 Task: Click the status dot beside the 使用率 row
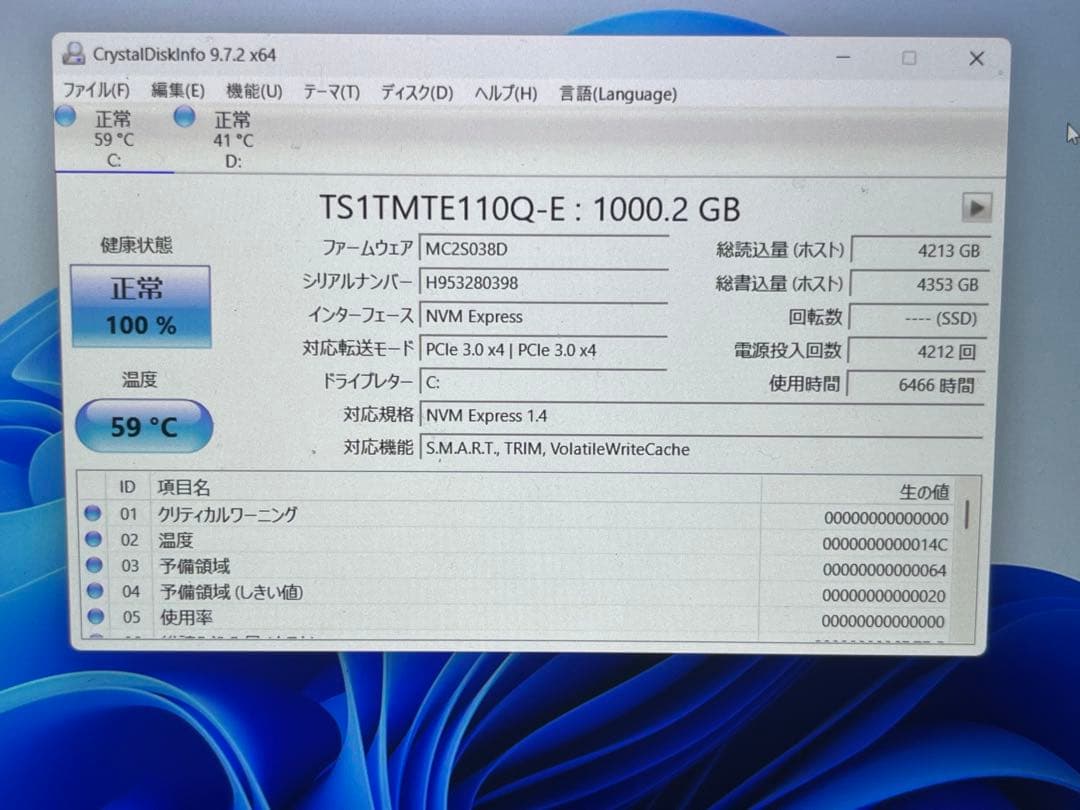pos(93,617)
